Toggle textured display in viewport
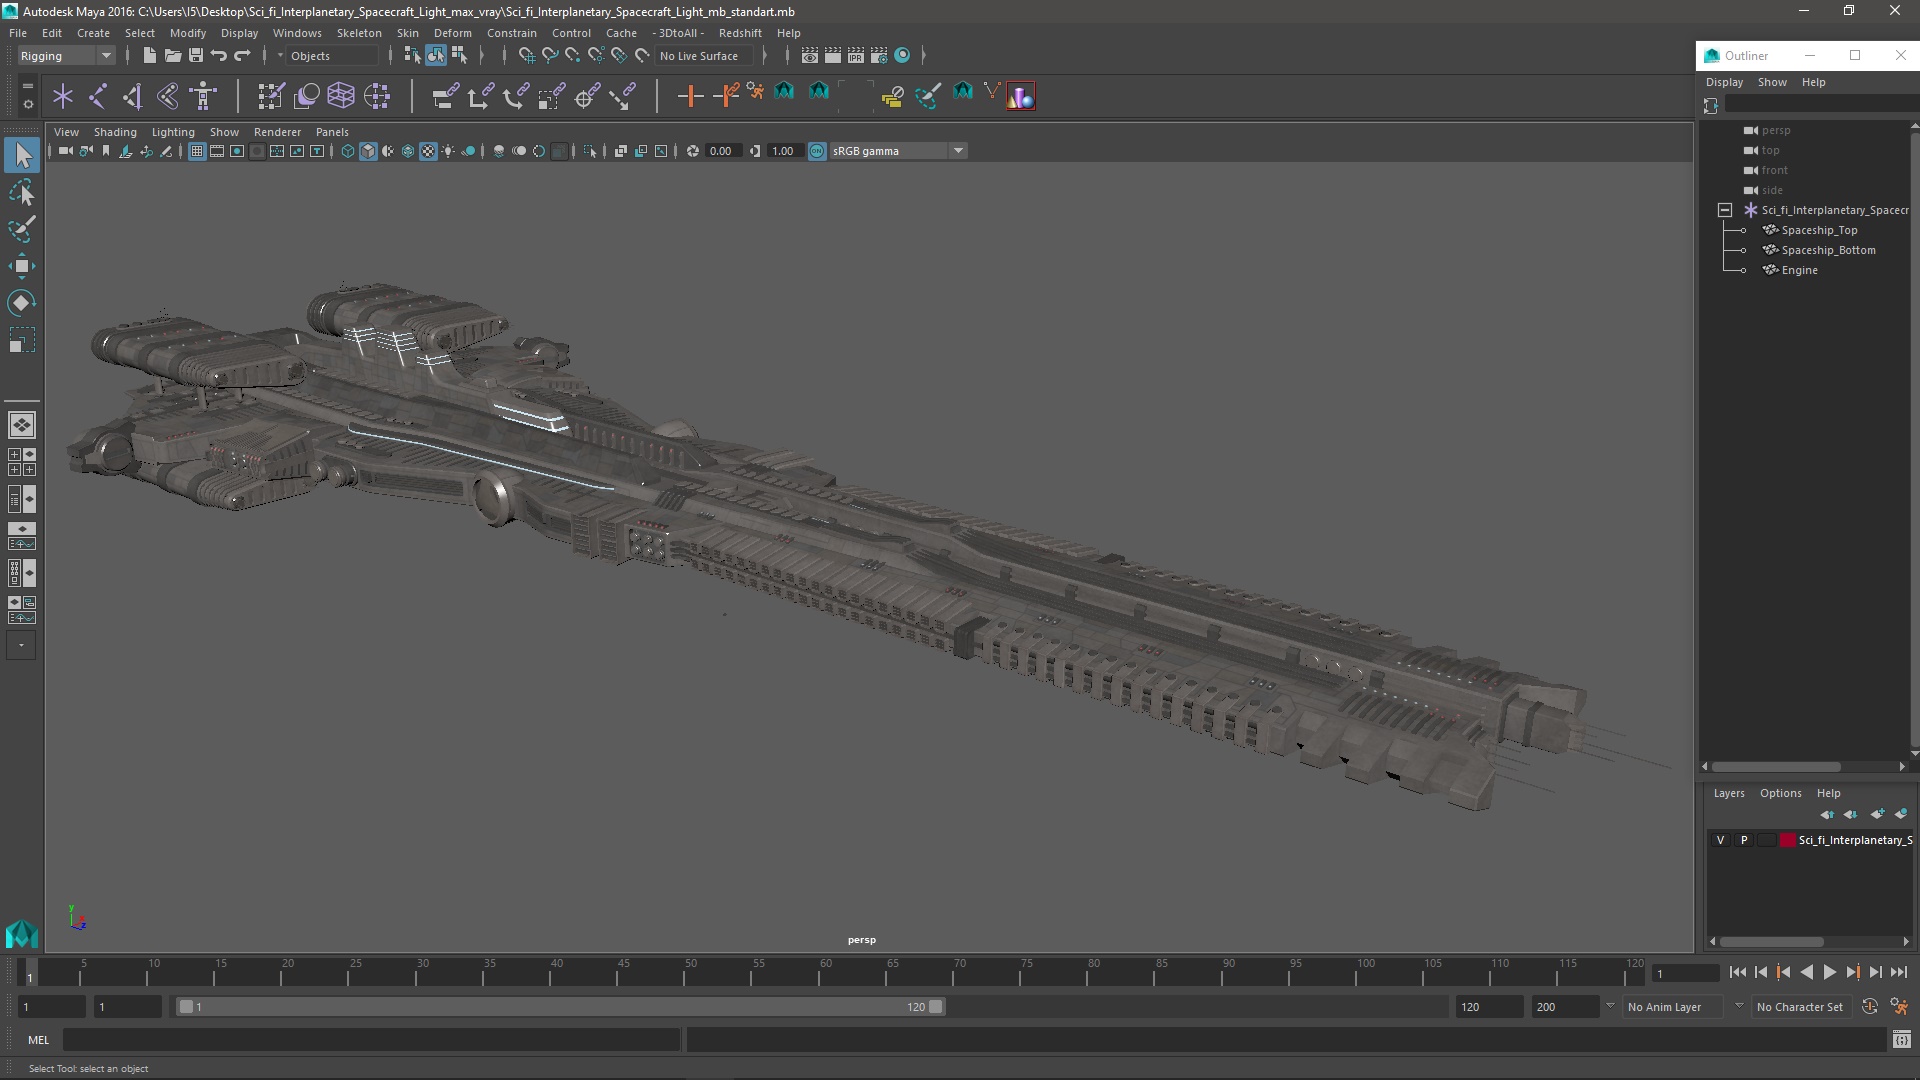 point(428,151)
